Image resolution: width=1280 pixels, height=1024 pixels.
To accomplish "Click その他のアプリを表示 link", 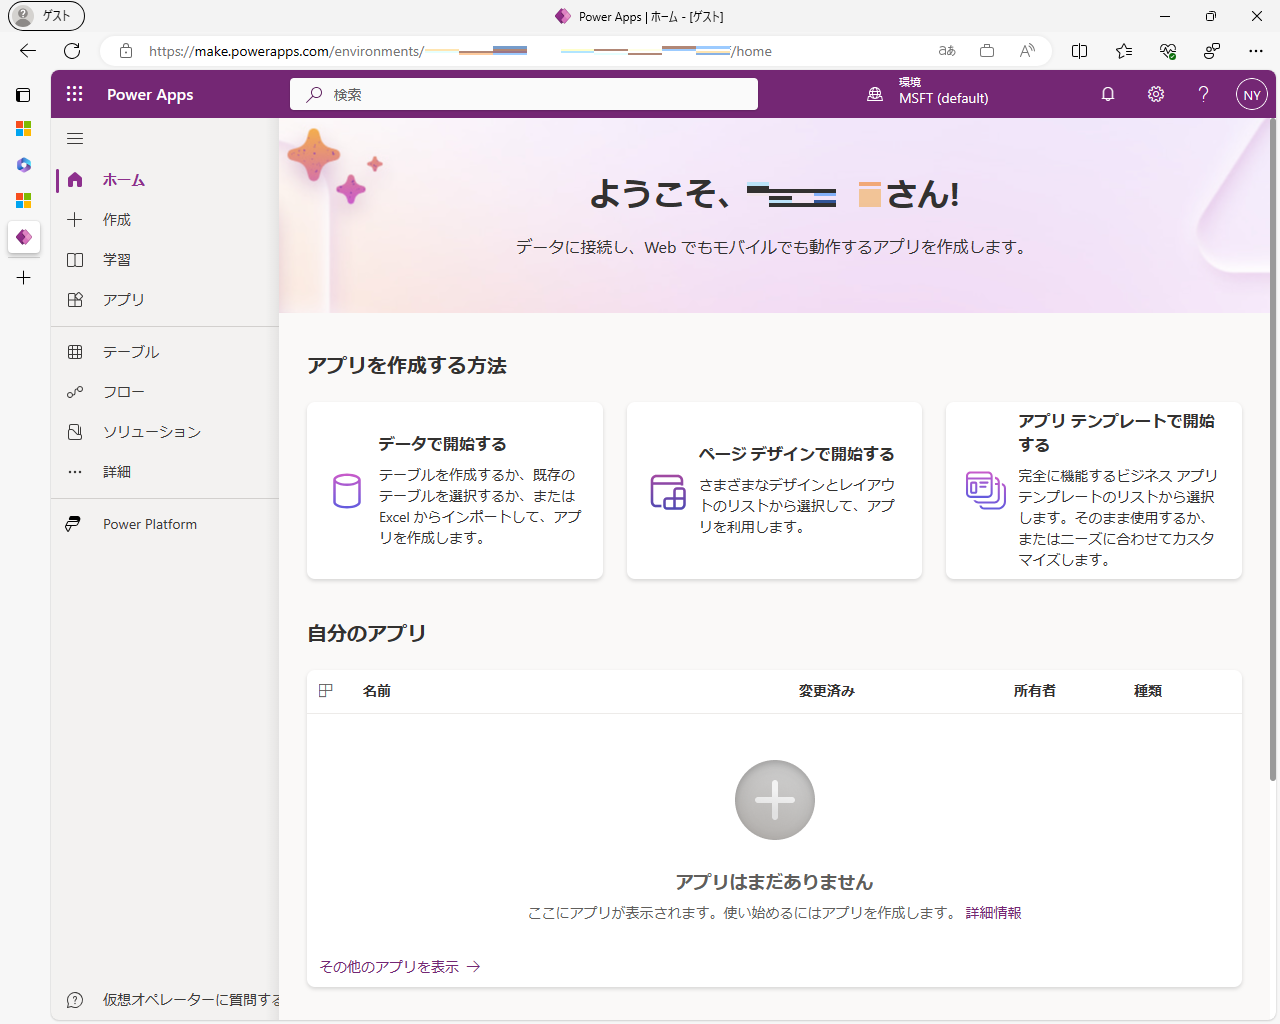I will (400, 967).
